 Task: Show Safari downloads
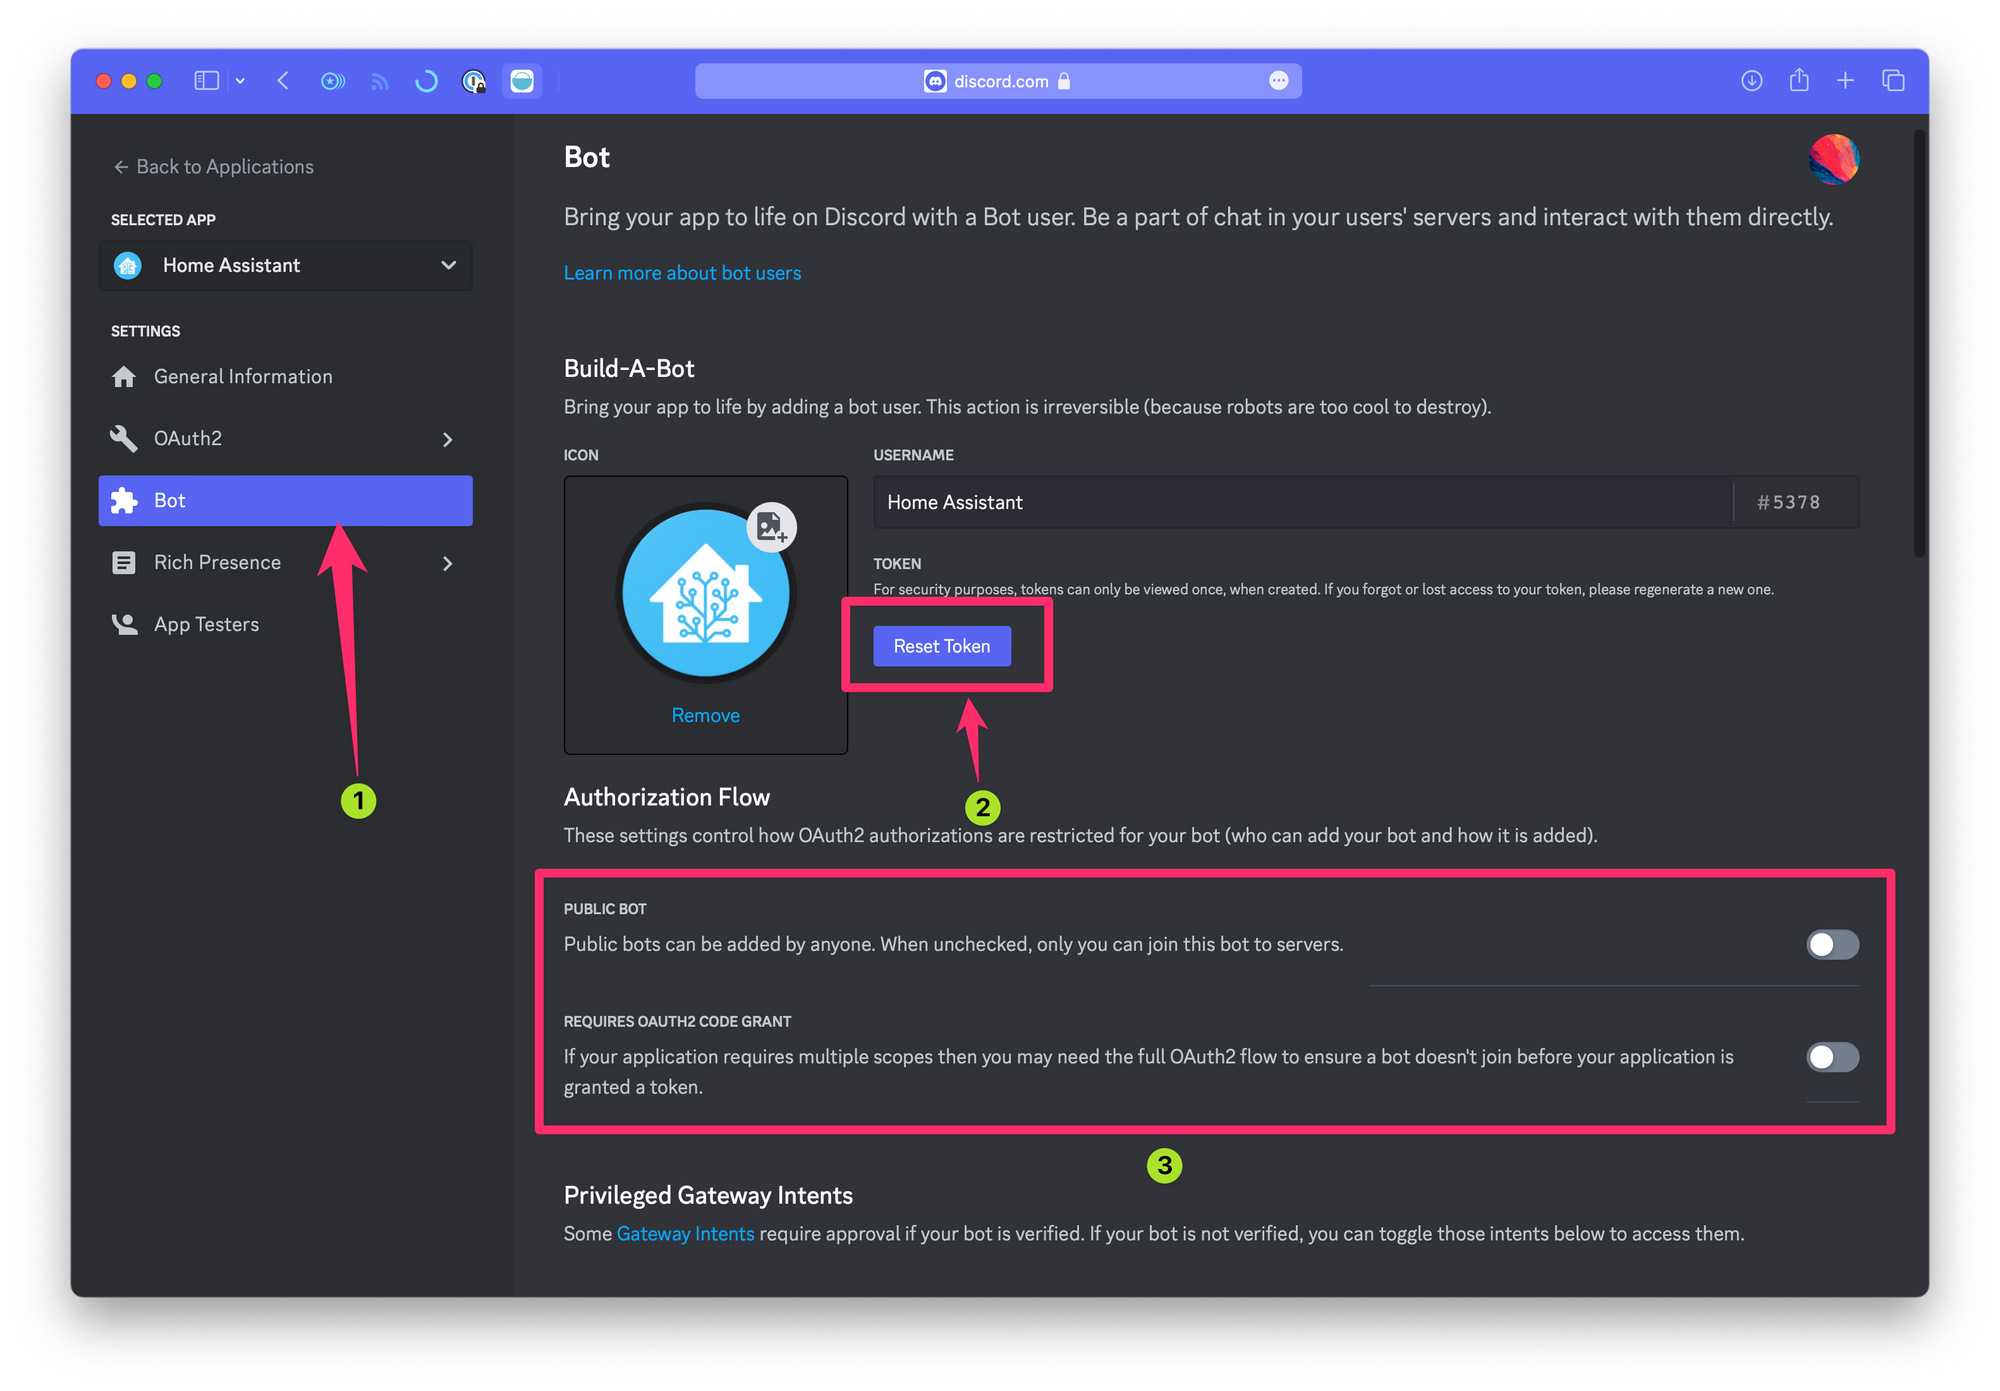1751,81
